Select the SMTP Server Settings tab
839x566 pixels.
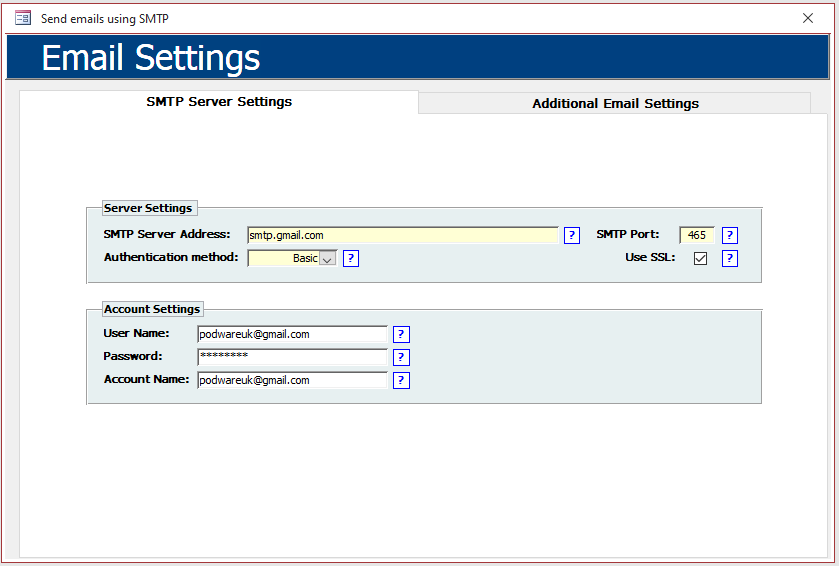pyautogui.click(x=219, y=102)
